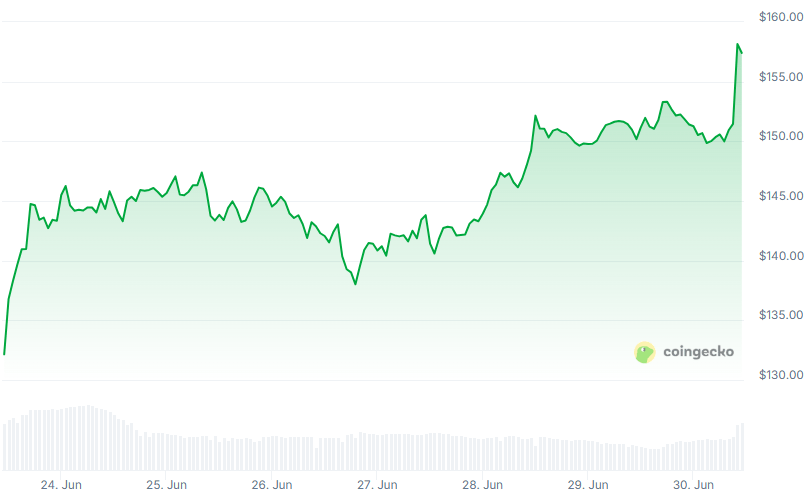Click the CoinGecko gecko logo icon
The image size is (812, 500).
[x=644, y=352]
